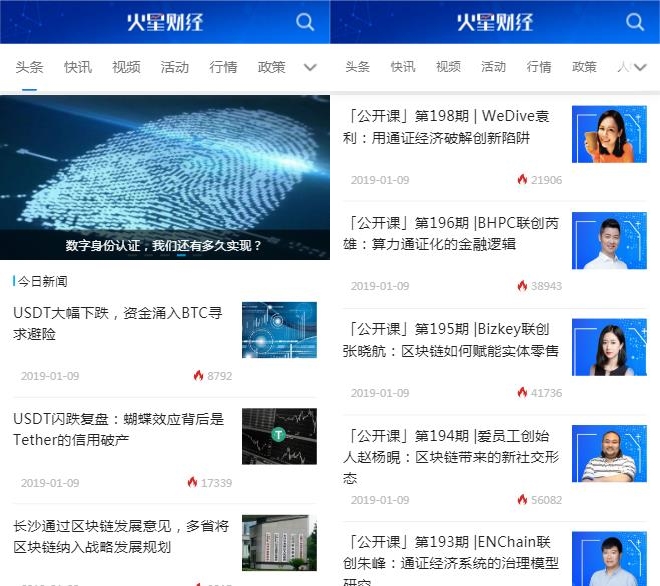
Task: Select 视频 tab in left panel
Action: click(126, 67)
